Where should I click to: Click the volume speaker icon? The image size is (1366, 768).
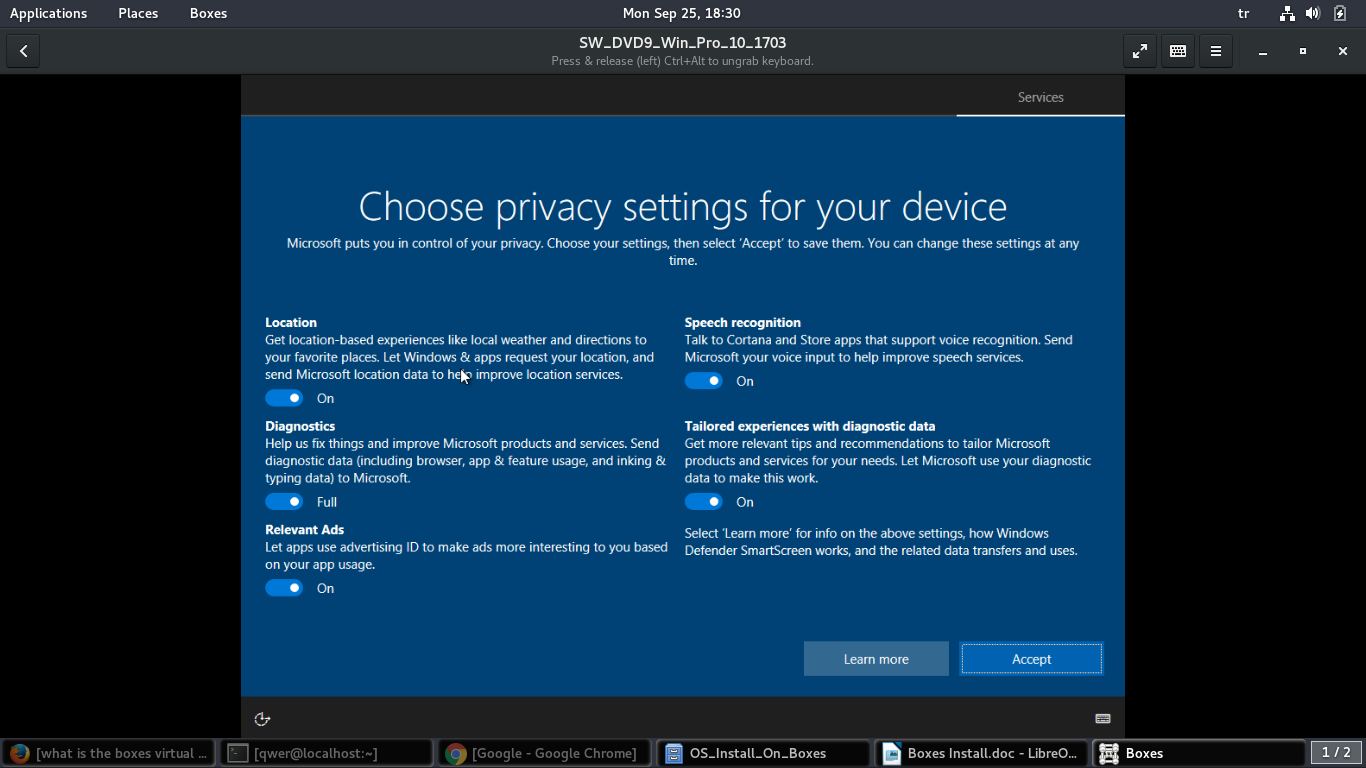pos(1312,13)
